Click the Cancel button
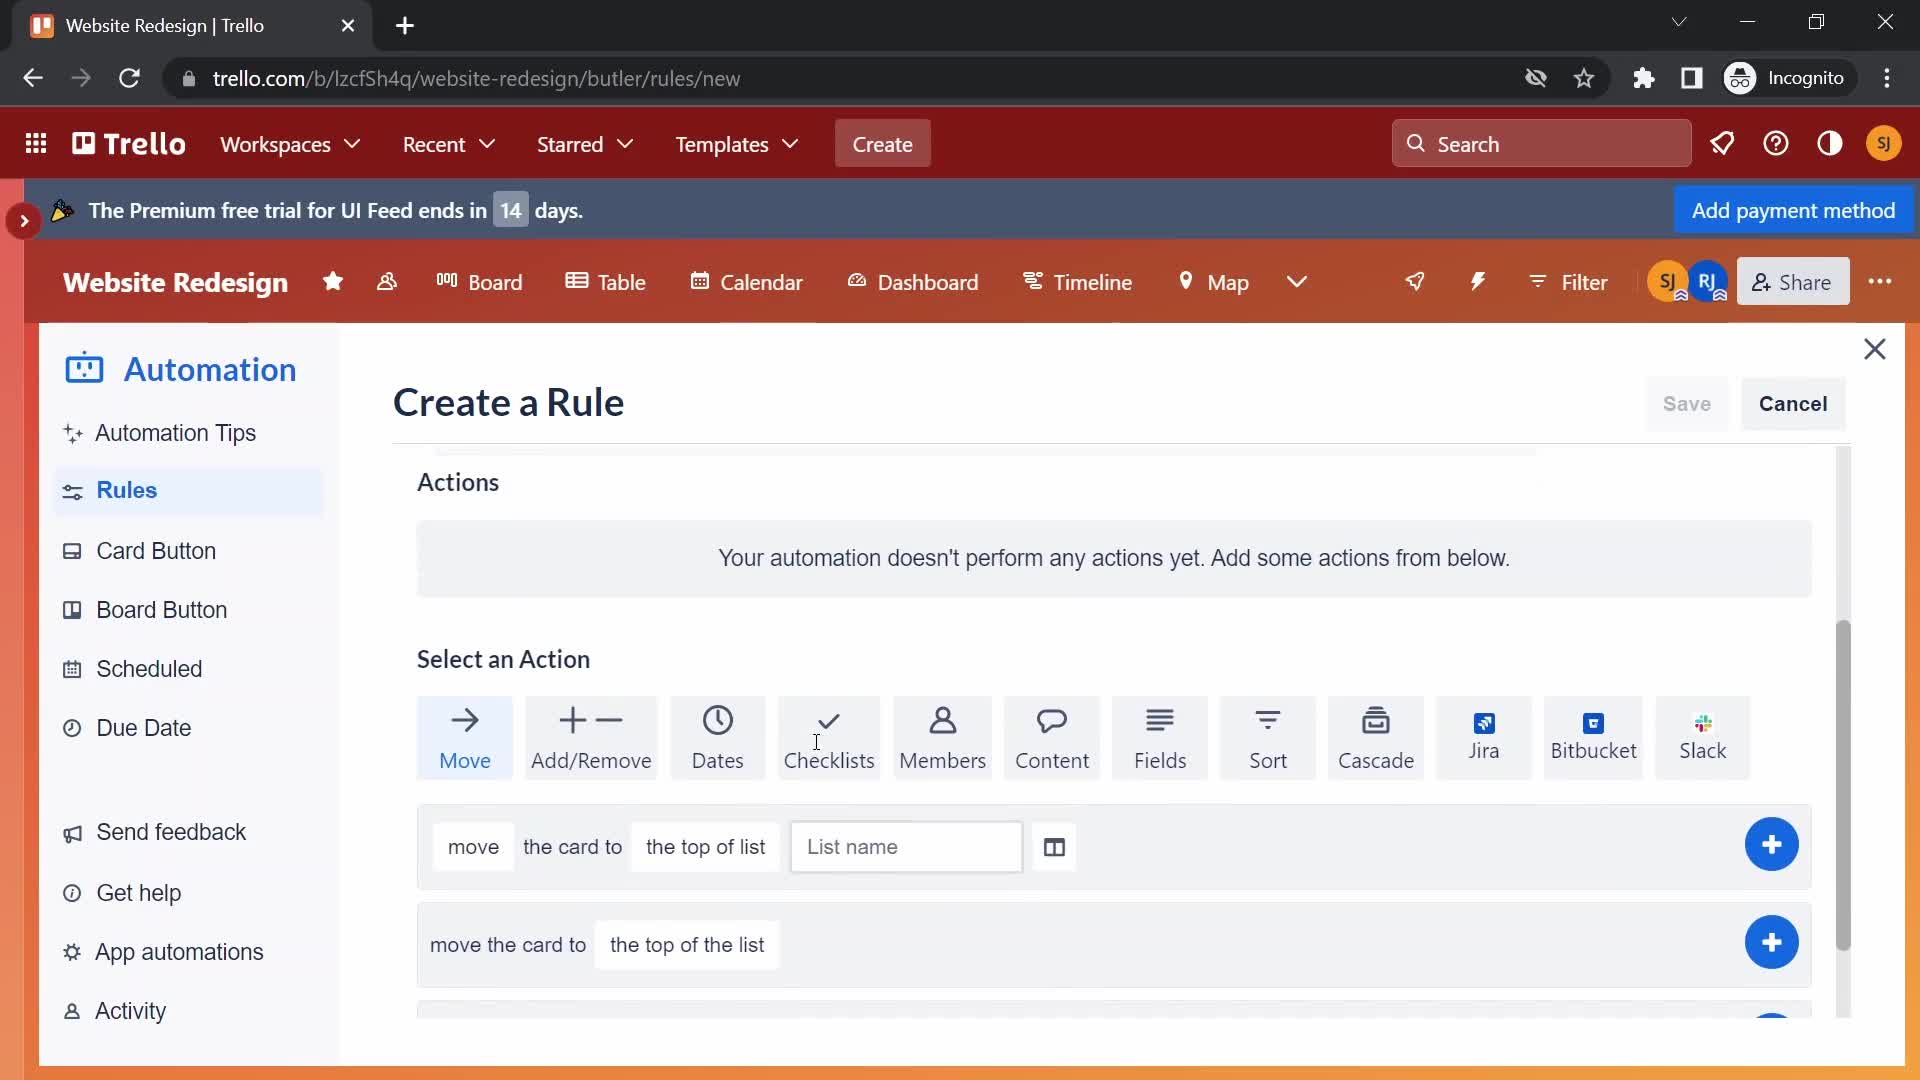 [1793, 402]
